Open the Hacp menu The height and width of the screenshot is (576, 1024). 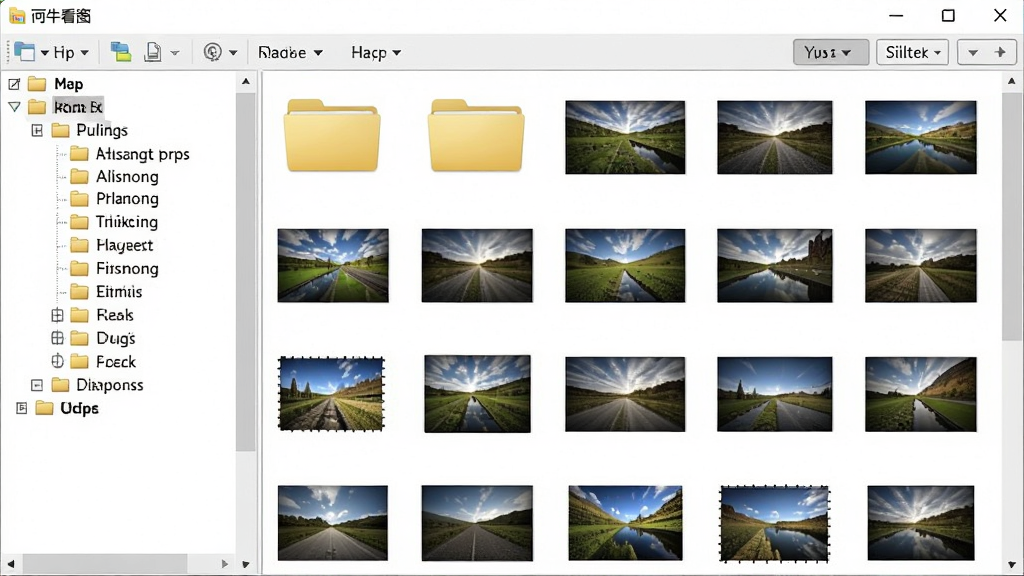point(376,52)
